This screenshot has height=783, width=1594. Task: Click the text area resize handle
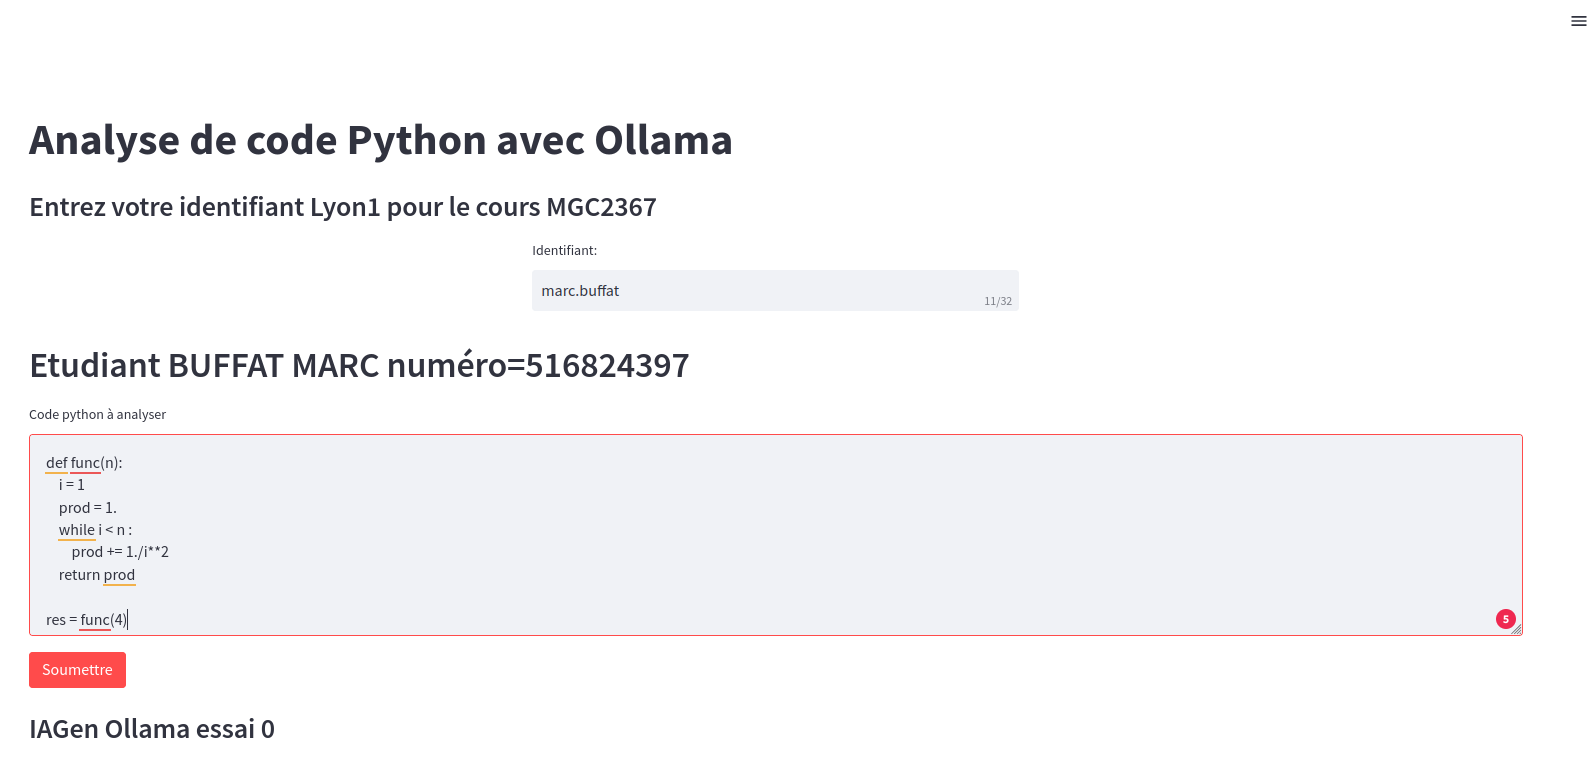coord(1517,630)
